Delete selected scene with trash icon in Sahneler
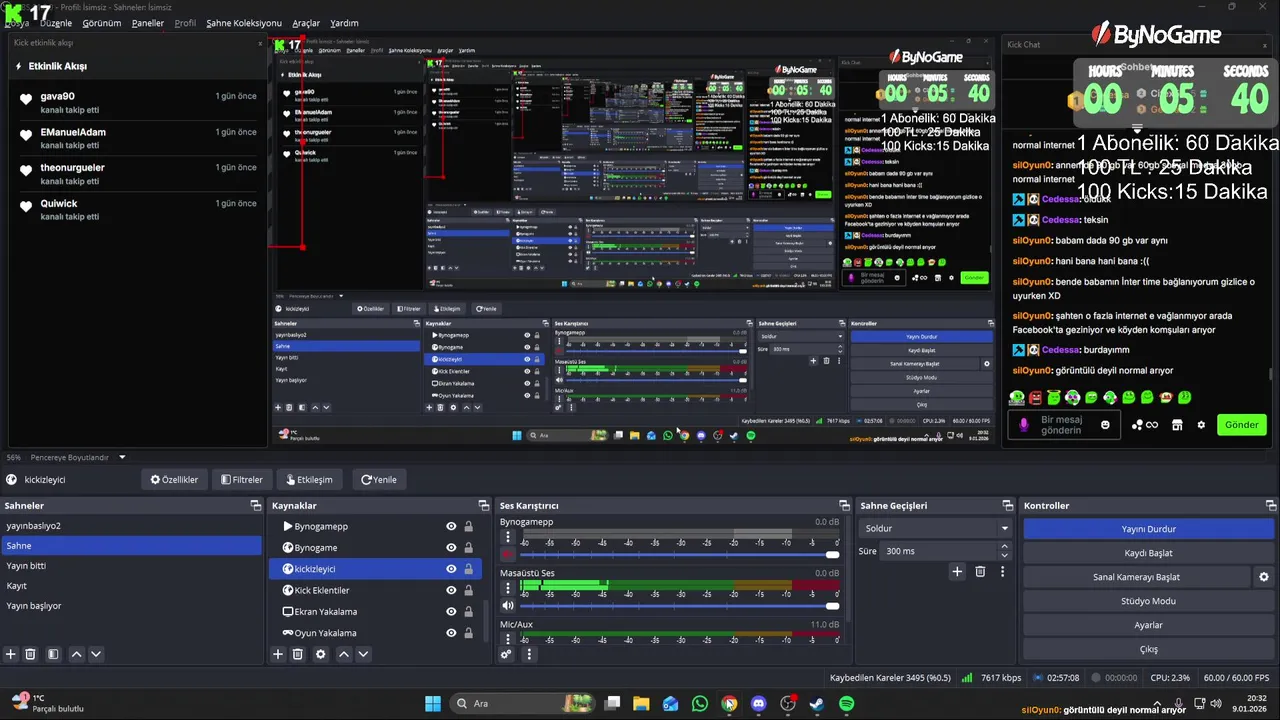This screenshot has width=1280, height=720. (31, 654)
